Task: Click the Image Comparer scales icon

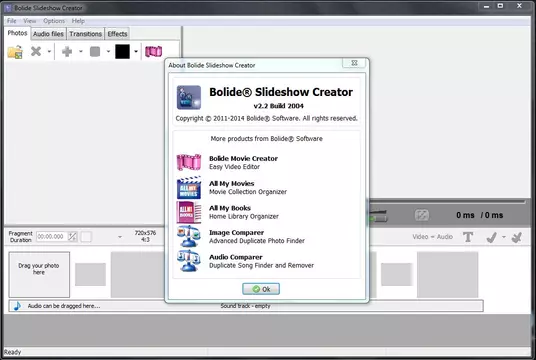Action: (x=189, y=236)
